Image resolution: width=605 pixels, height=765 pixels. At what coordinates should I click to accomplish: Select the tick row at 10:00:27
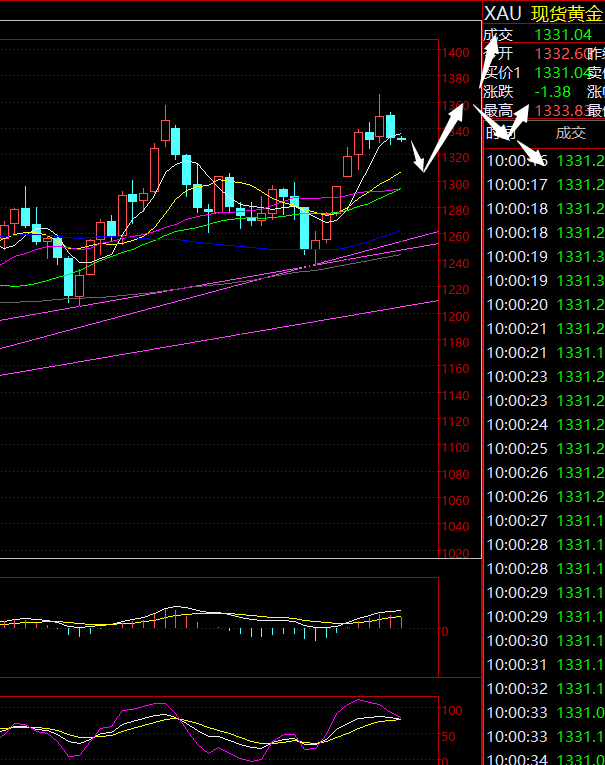[545, 521]
